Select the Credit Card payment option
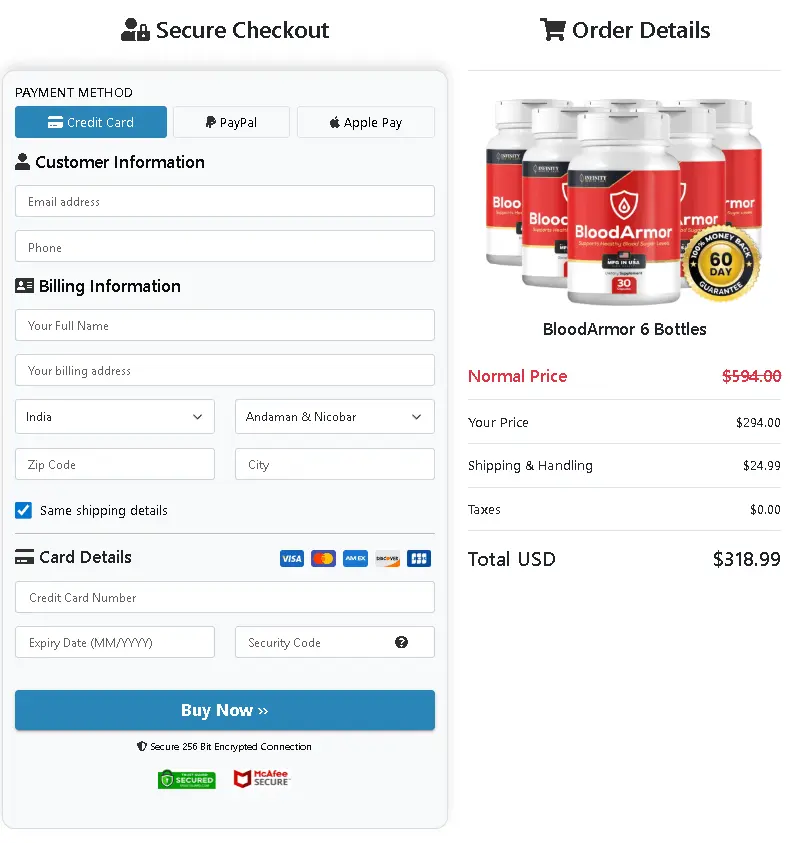 coord(90,122)
